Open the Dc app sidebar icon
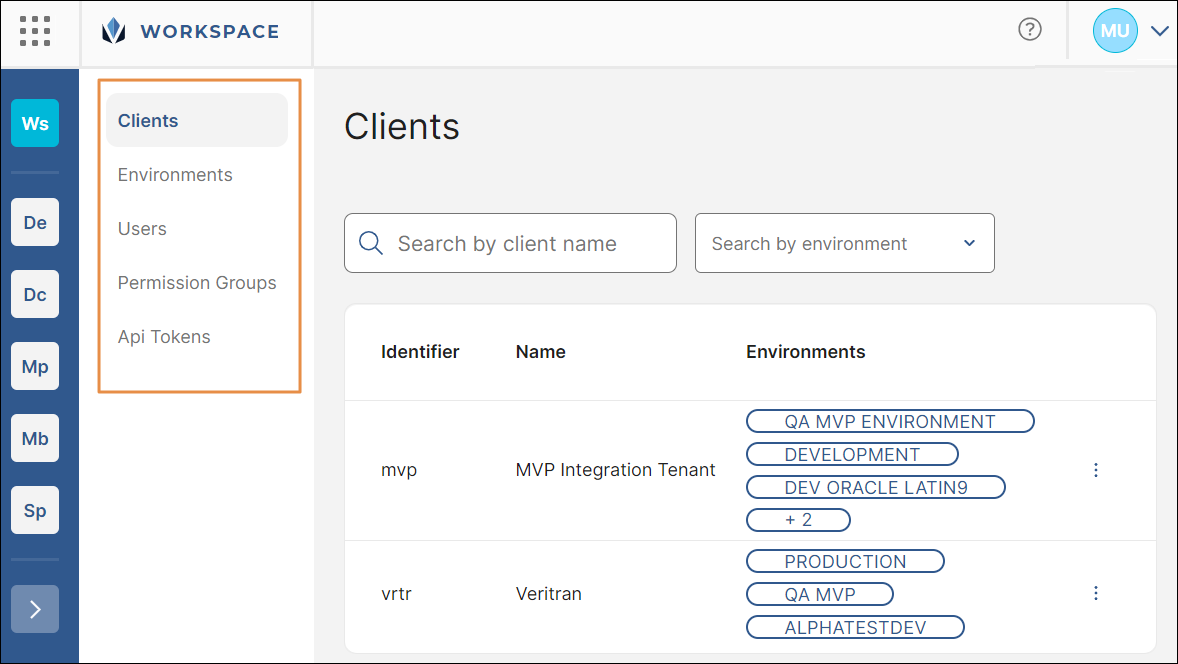 coord(35,295)
